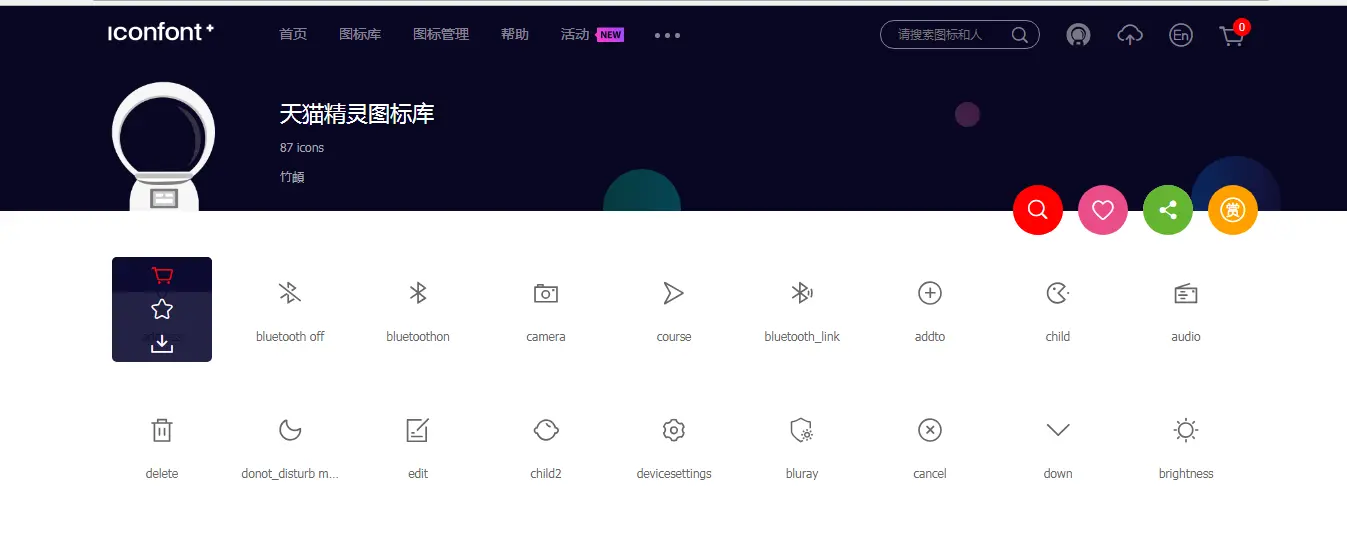Screen dimensions: 1347x548
Task: Click the brightness sun icon
Action: pyautogui.click(x=1186, y=430)
